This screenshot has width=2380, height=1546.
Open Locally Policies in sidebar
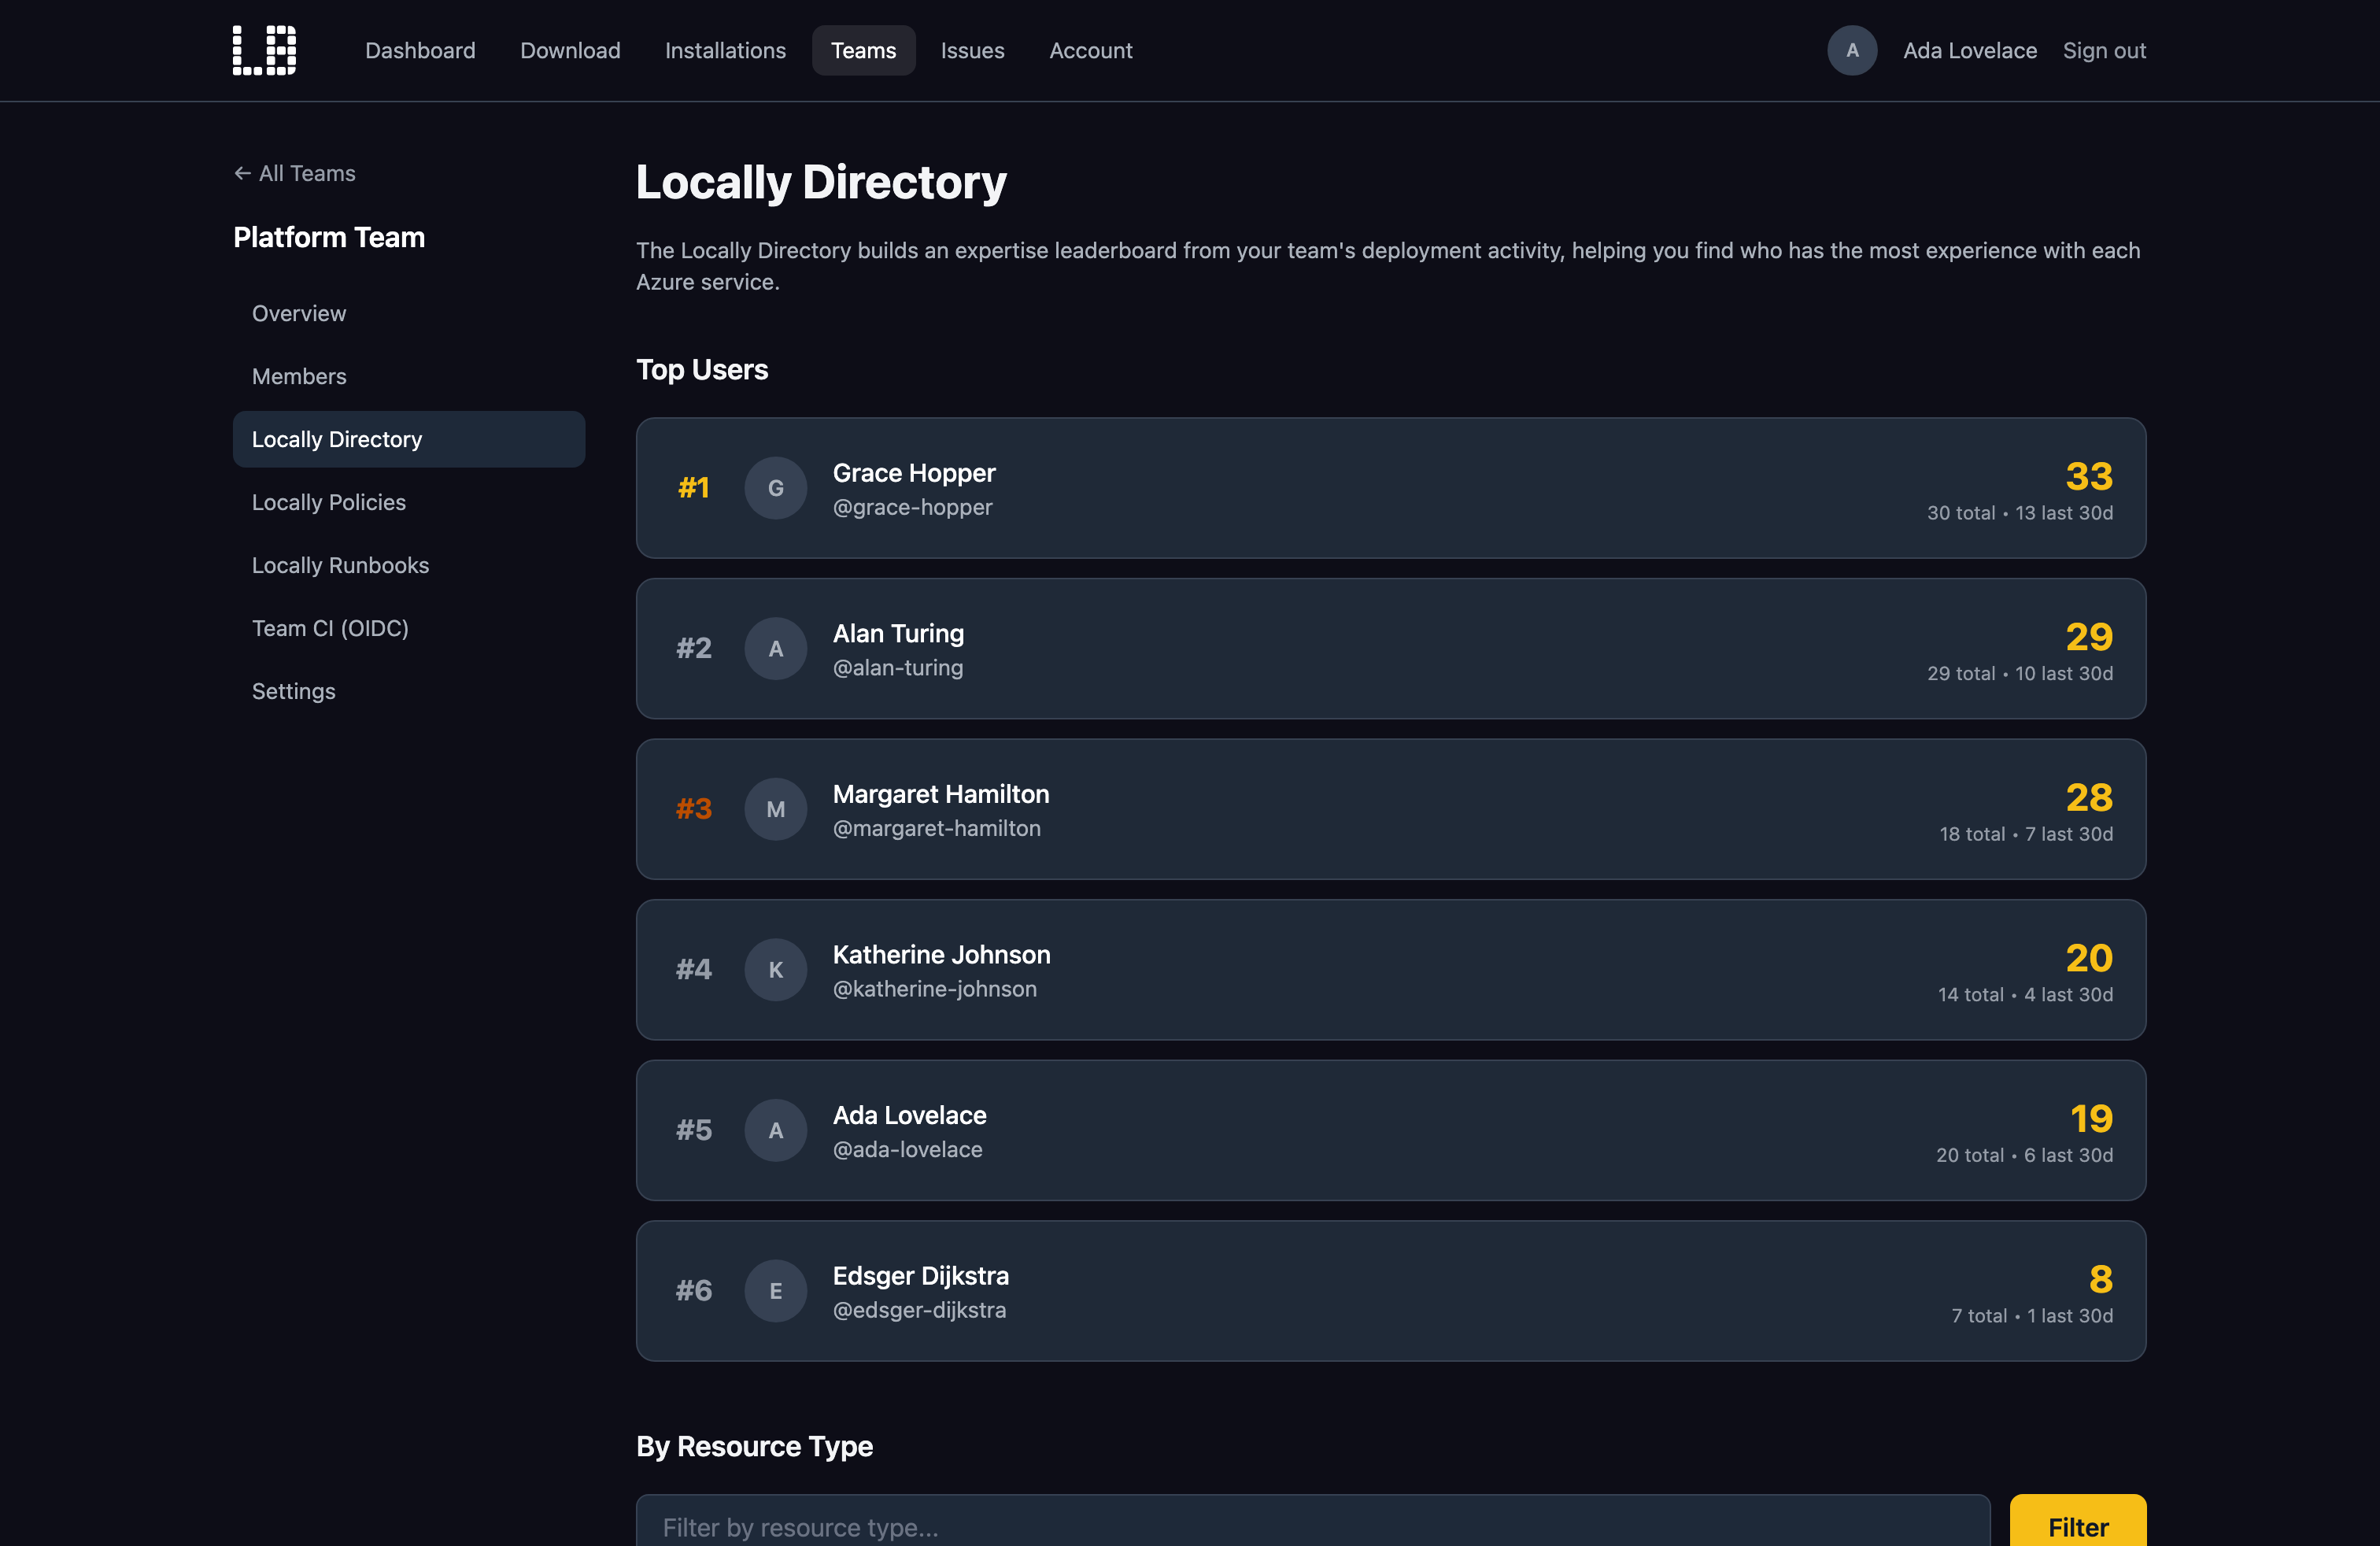pos(409,502)
